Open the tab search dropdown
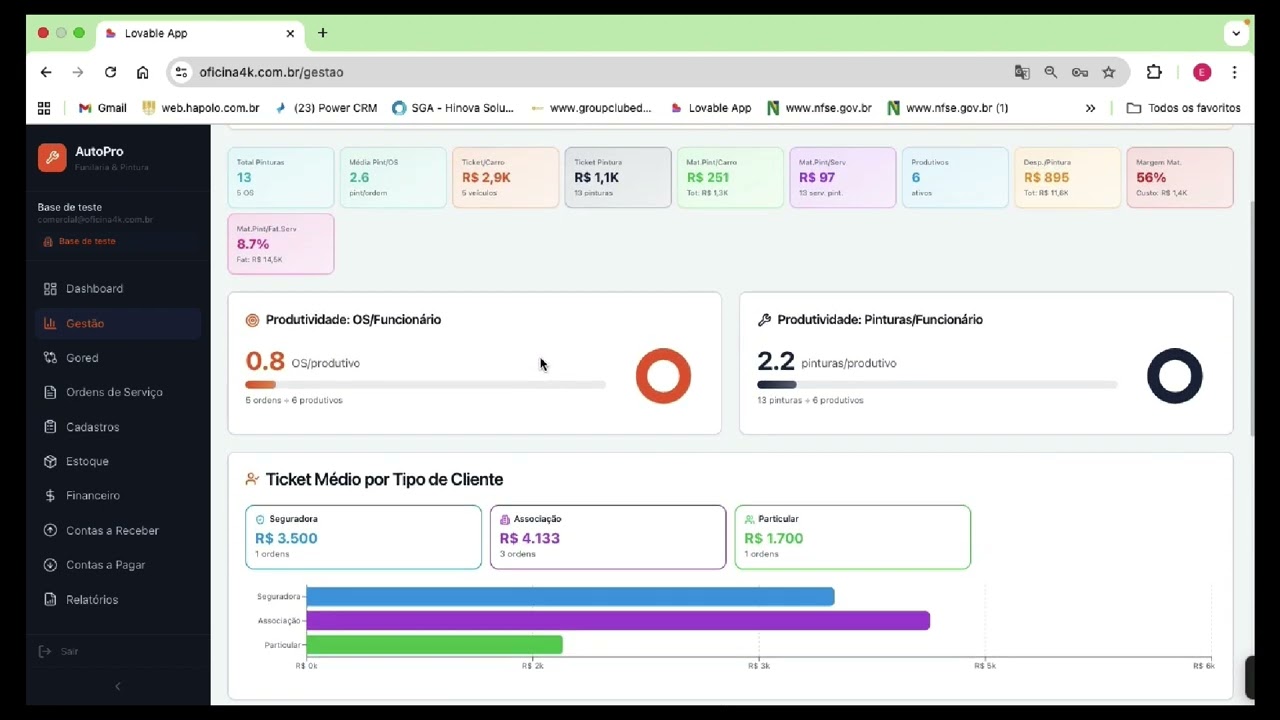Viewport: 1280px width, 720px height. click(1237, 33)
